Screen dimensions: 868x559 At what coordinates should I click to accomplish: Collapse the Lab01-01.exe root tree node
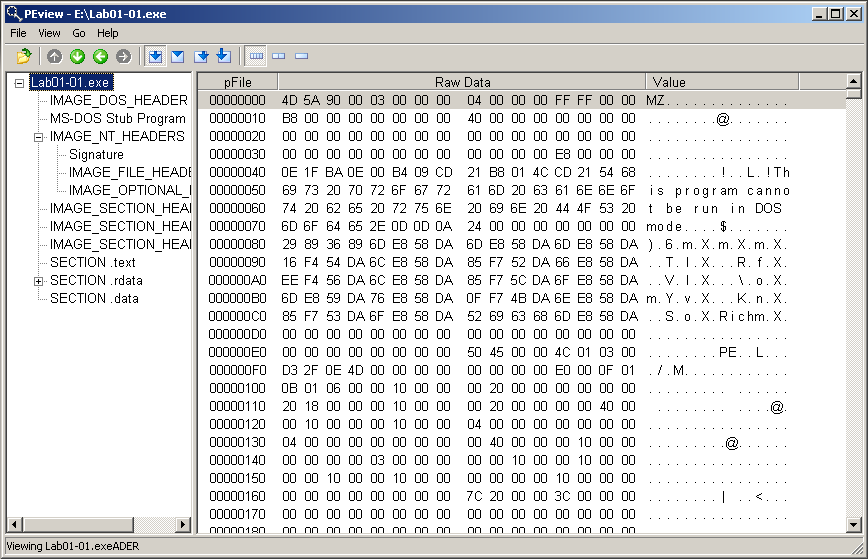coord(20,83)
